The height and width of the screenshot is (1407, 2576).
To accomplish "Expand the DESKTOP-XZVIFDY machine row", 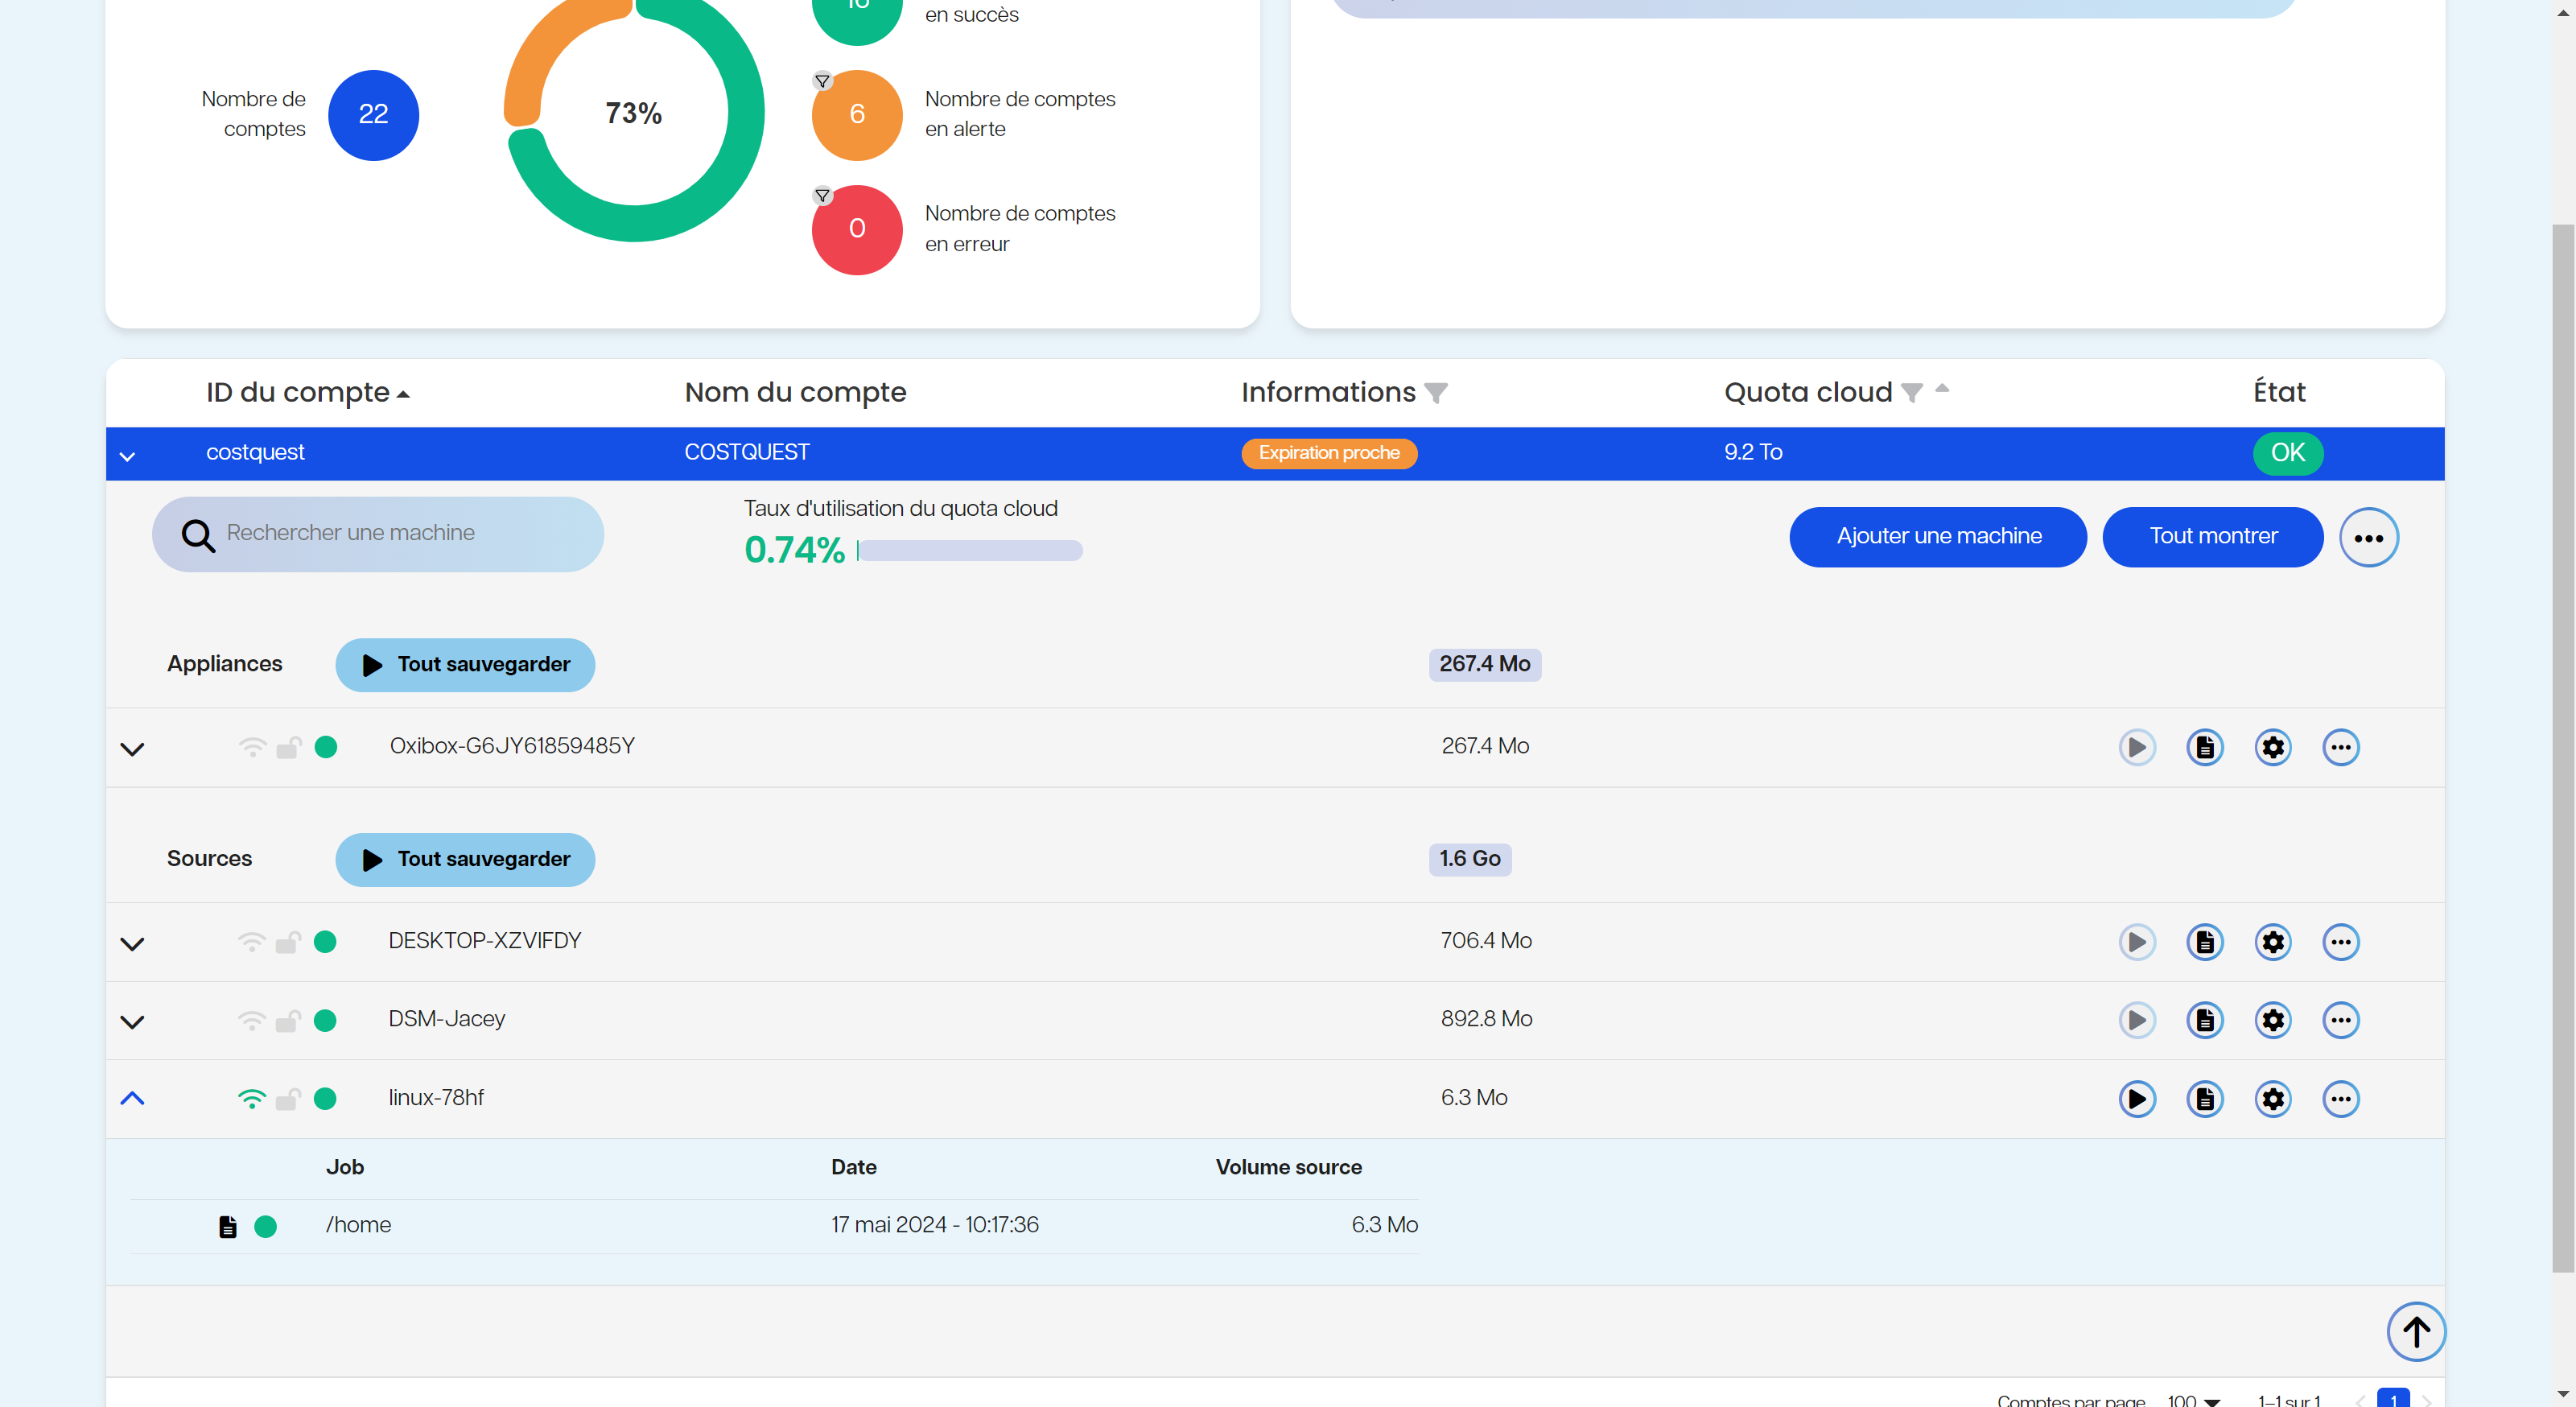I will pos(132,944).
